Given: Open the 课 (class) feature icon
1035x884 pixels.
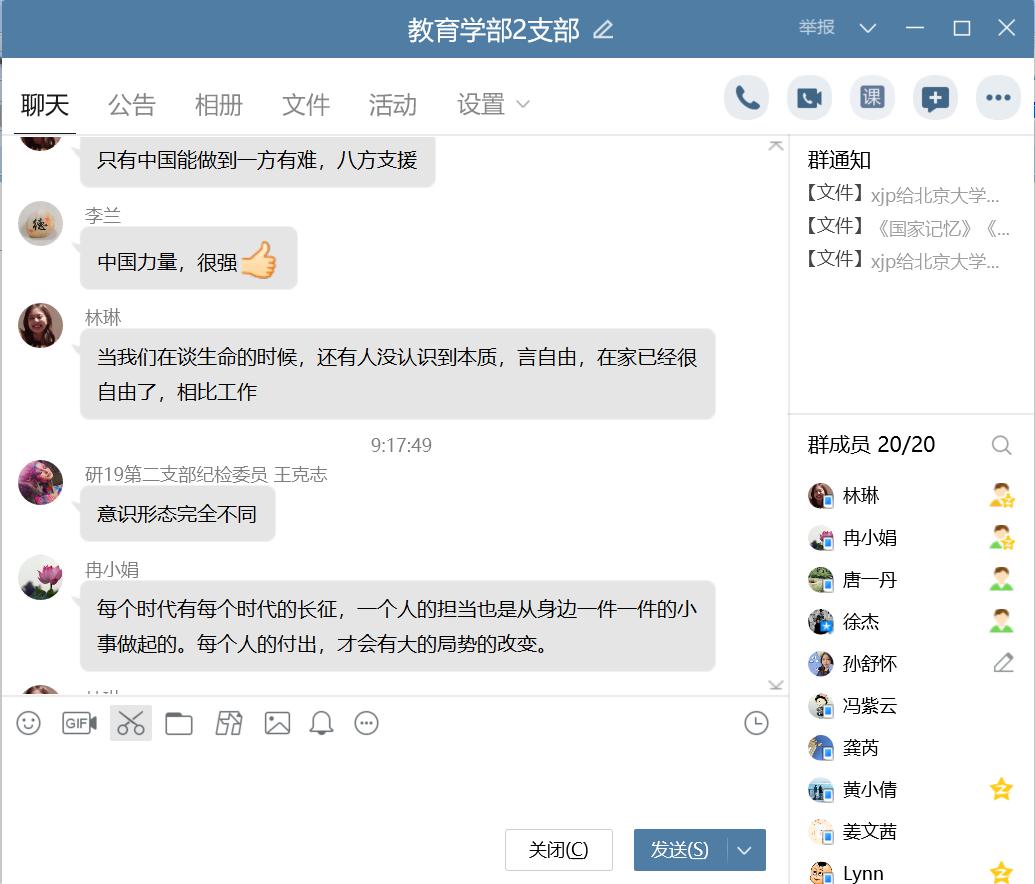Looking at the screenshot, I should tap(872, 97).
